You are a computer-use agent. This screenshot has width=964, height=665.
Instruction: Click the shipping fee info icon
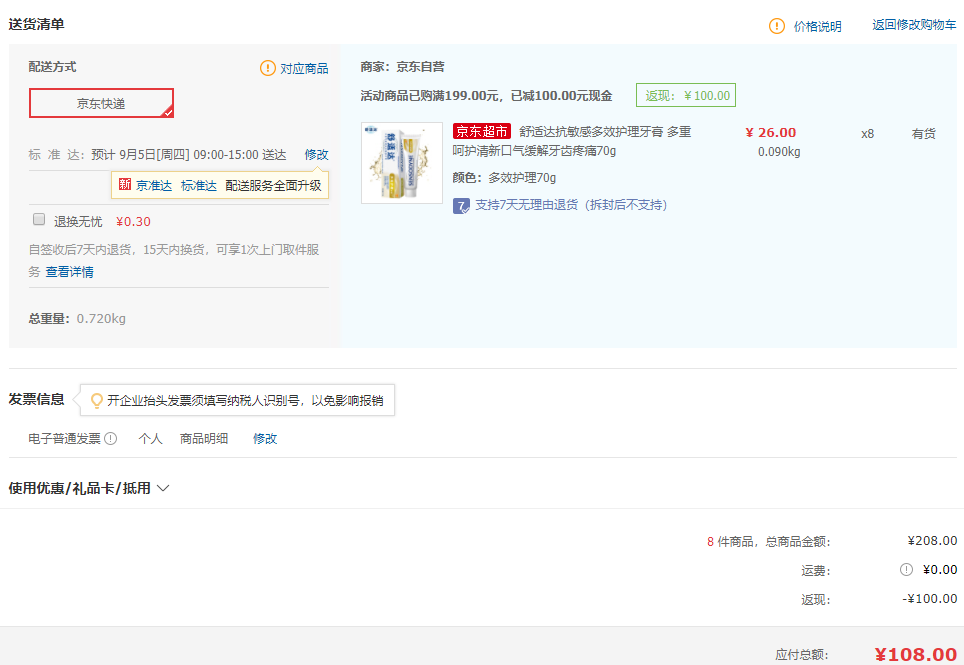pos(906,570)
